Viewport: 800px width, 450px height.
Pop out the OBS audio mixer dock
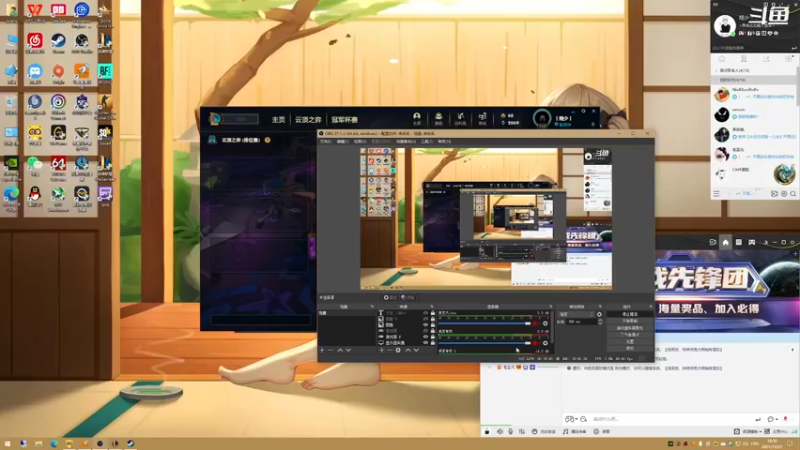coord(551,307)
